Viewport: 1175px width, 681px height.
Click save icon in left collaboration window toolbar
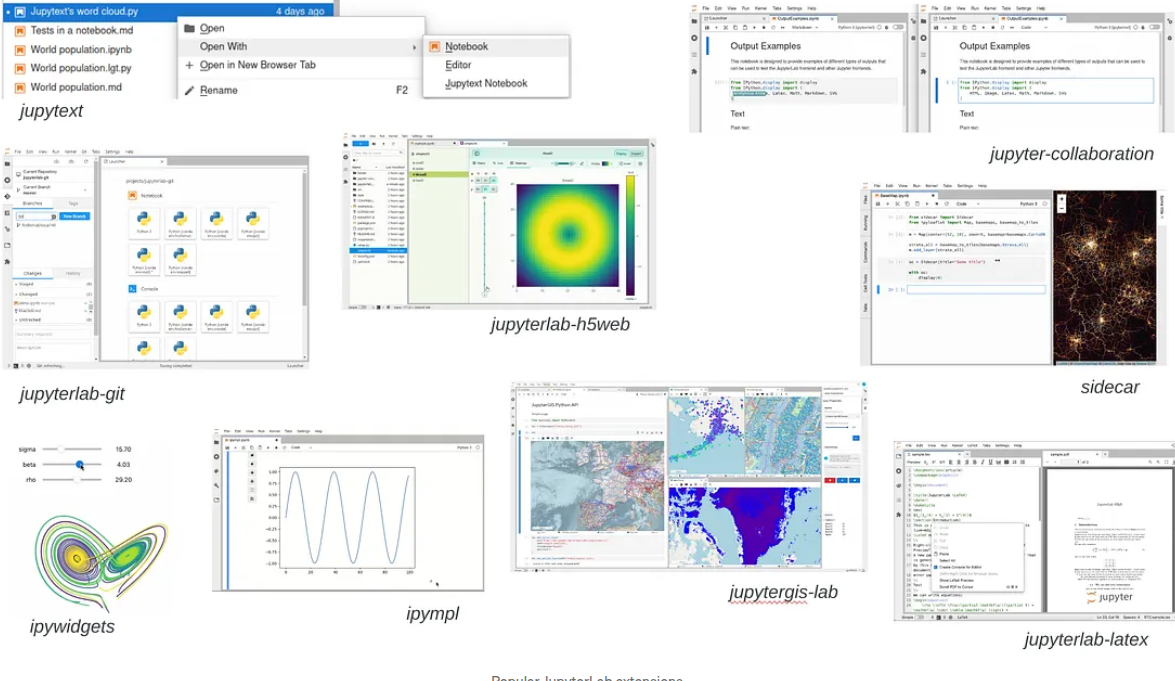[x=707, y=28]
